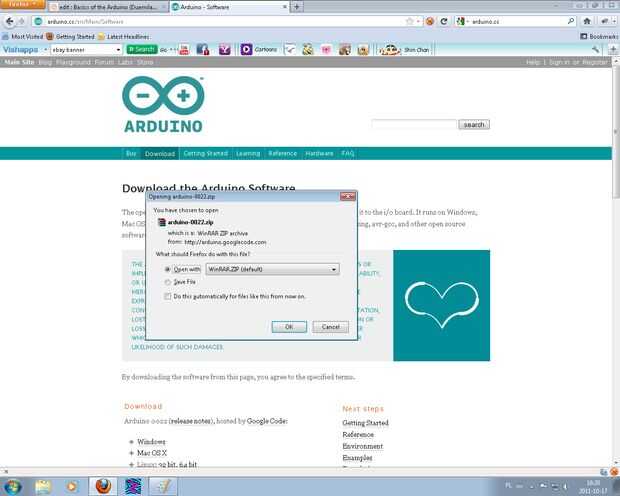Click the Cartoons toolbar icon
620x496 pixels.
point(259,49)
